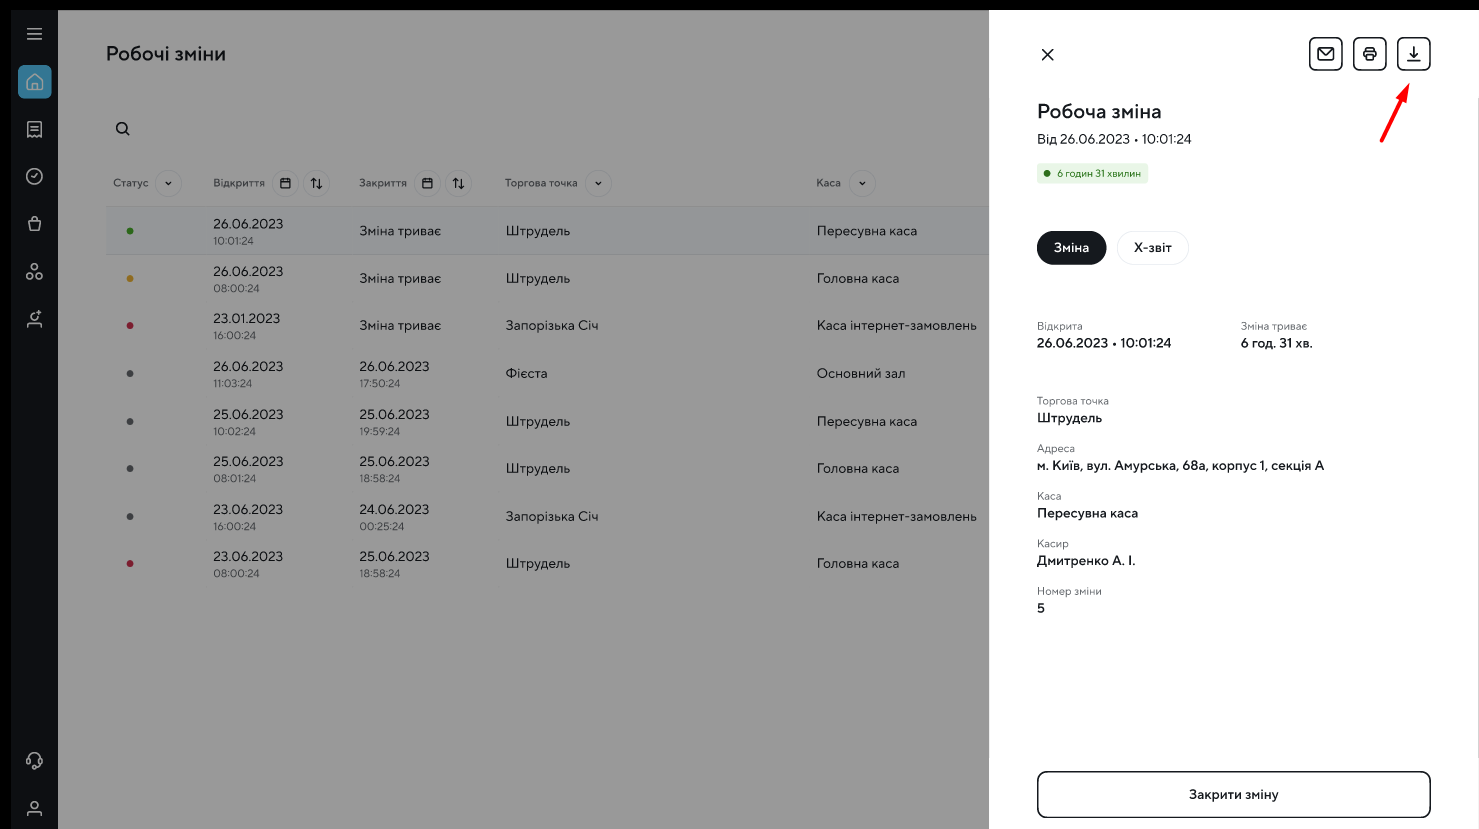Select the Фієста shift row
1479x829 pixels.
click(526, 374)
